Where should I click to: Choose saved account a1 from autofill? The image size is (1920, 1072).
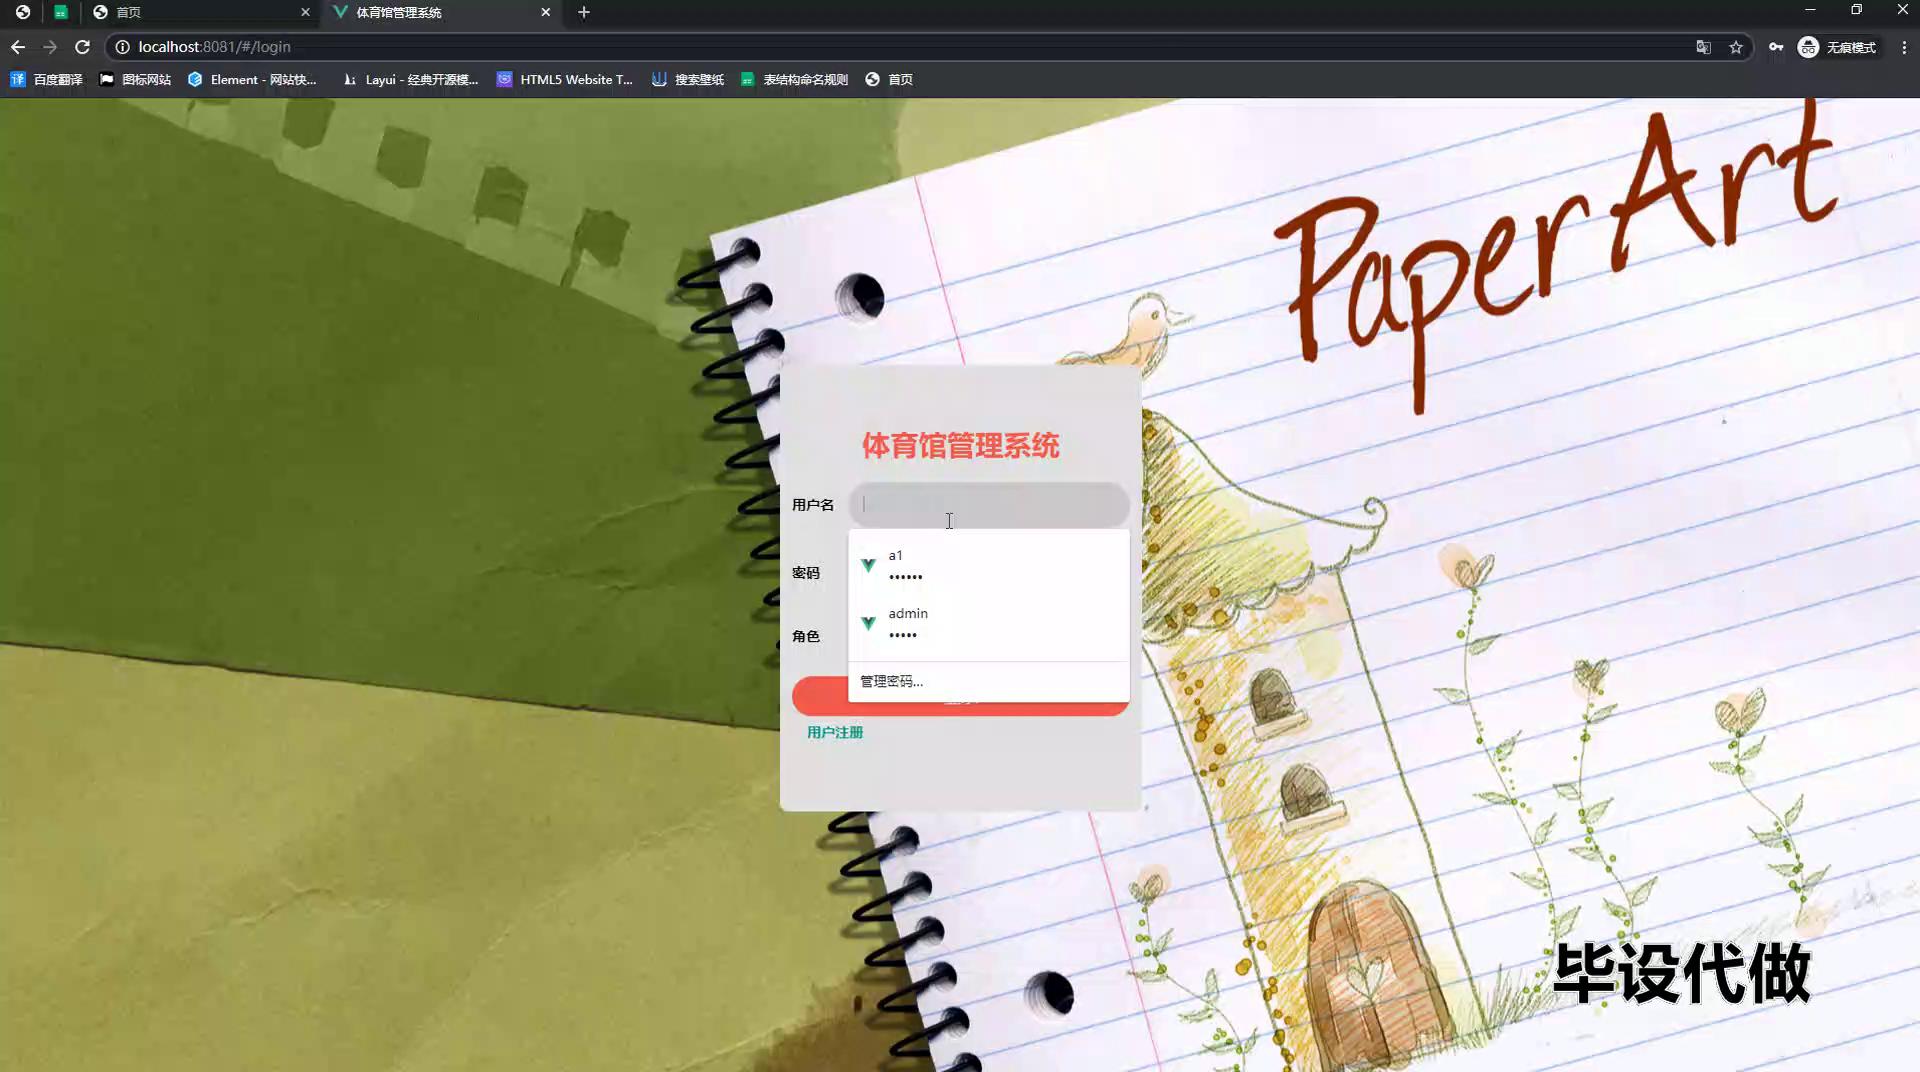(988, 565)
